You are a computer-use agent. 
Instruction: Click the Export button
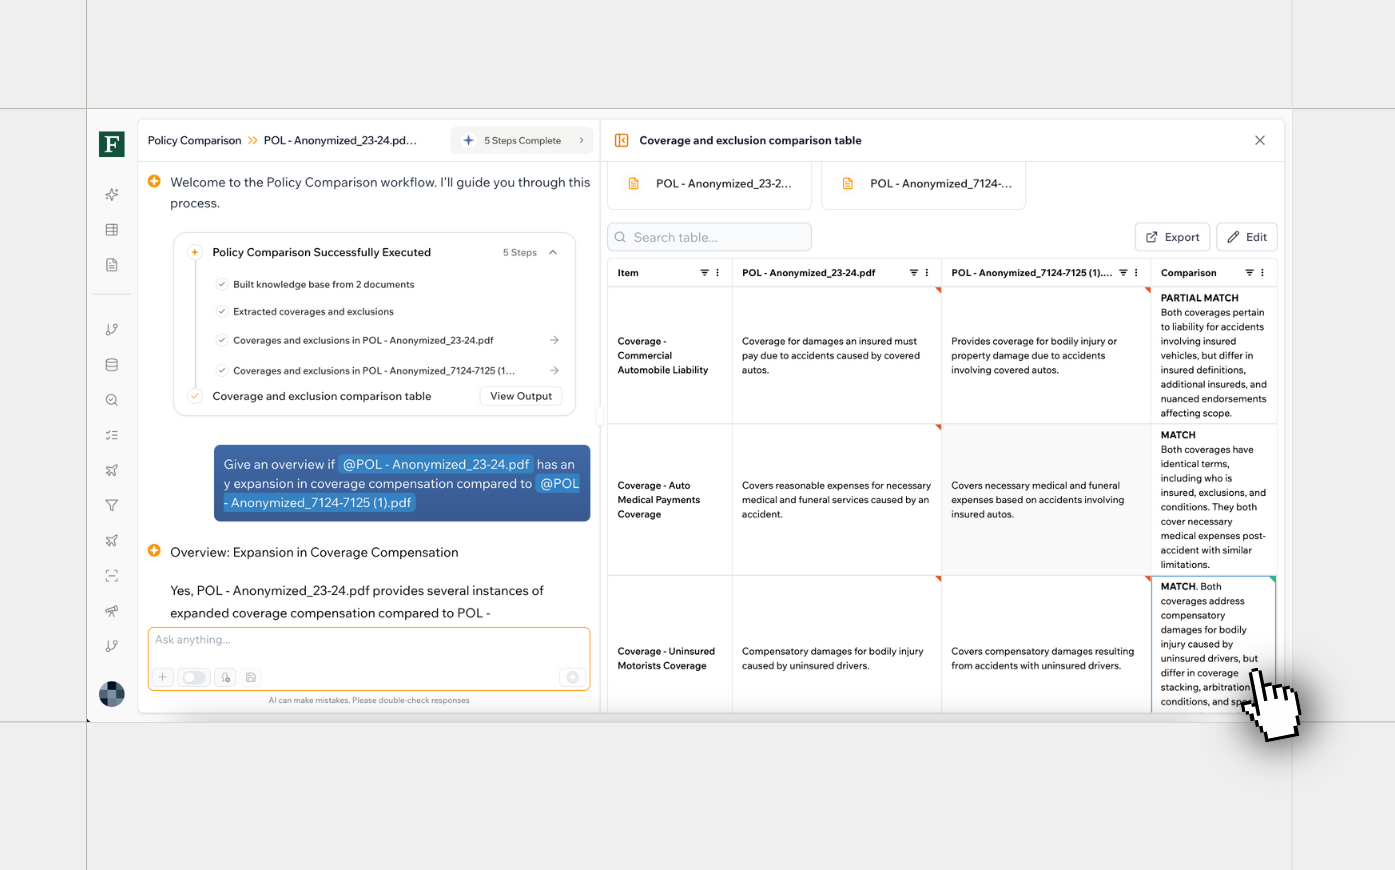point(1172,237)
